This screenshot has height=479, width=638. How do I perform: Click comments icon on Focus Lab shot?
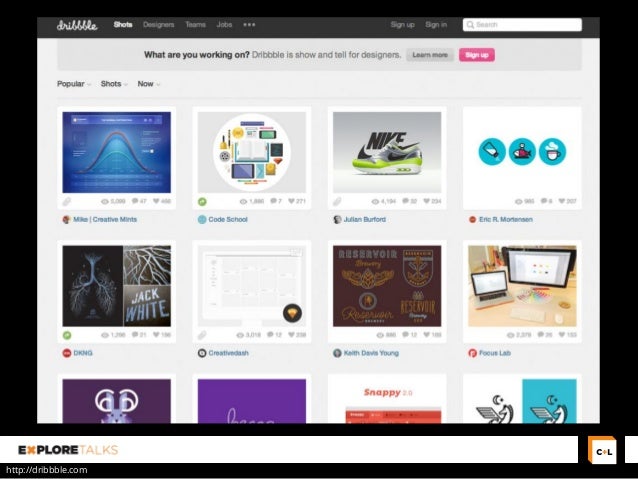point(541,335)
